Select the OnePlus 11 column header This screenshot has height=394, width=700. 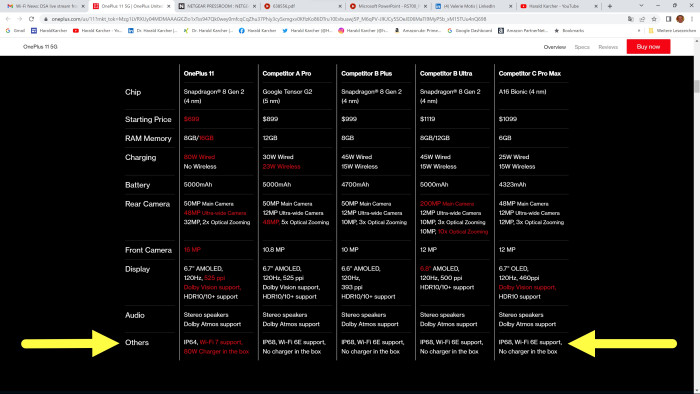(x=199, y=73)
